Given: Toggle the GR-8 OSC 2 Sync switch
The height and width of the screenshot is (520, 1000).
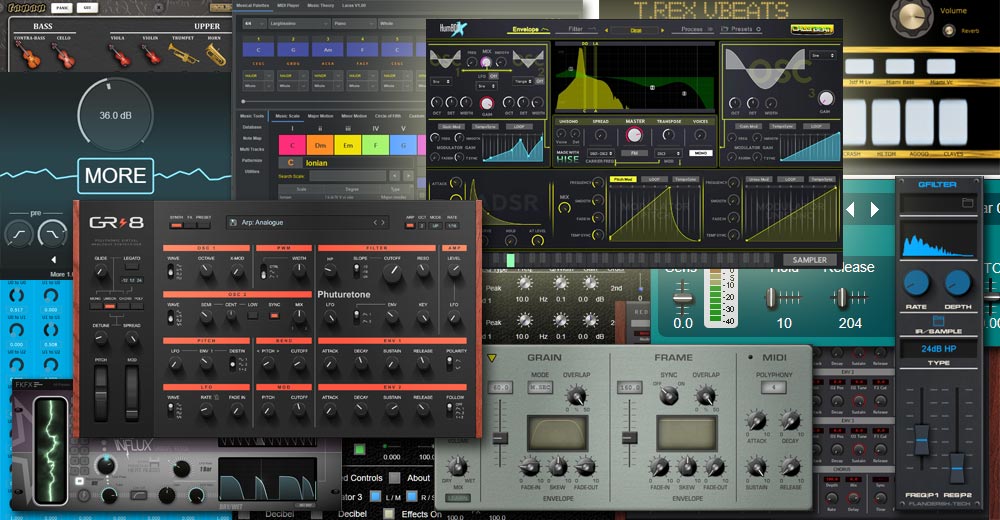Looking at the screenshot, I should pyautogui.click(x=275, y=317).
